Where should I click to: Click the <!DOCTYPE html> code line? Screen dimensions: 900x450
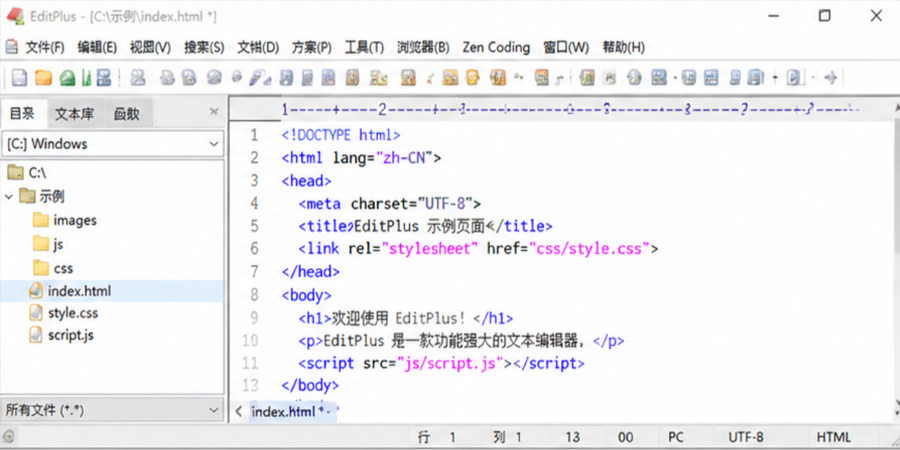(x=341, y=135)
